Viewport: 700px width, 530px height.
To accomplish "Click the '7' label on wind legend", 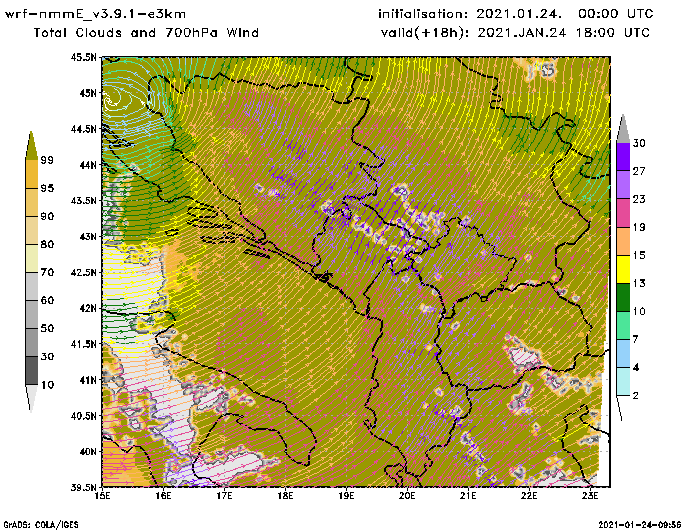I will pyautogui.click(x=636, y=339).
